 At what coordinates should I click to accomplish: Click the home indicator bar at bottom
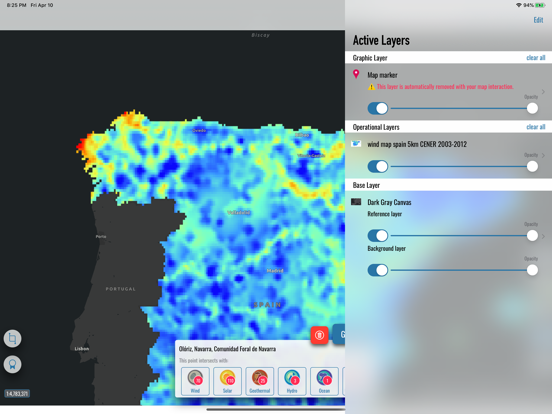point(276,410)
